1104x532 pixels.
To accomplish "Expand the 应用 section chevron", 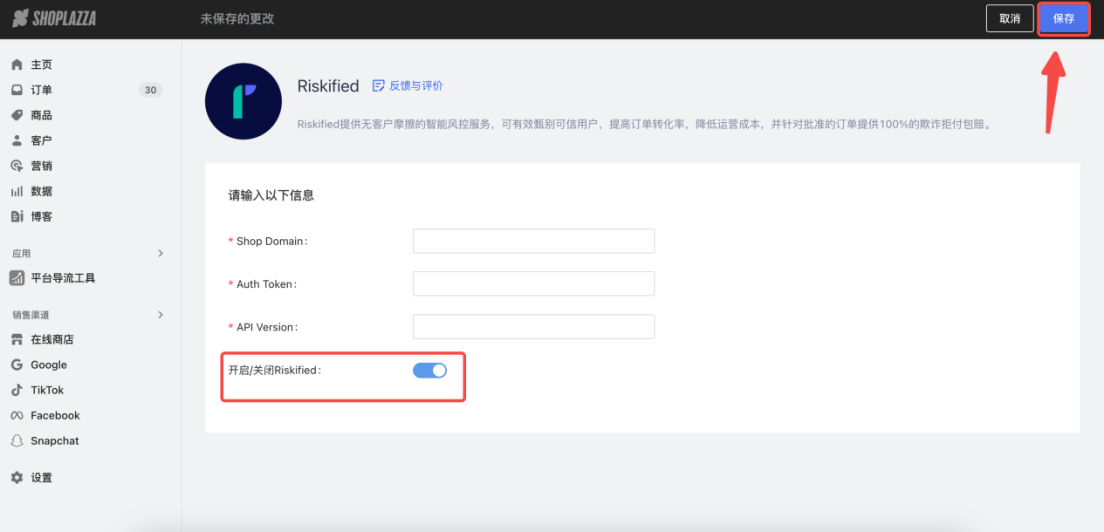I will (x=161, y=253).
